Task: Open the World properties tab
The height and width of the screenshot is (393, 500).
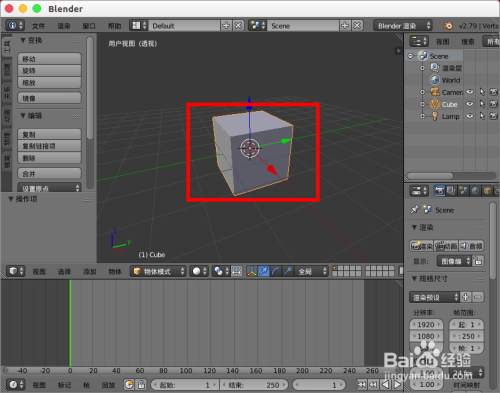Action: click(475, 191)
